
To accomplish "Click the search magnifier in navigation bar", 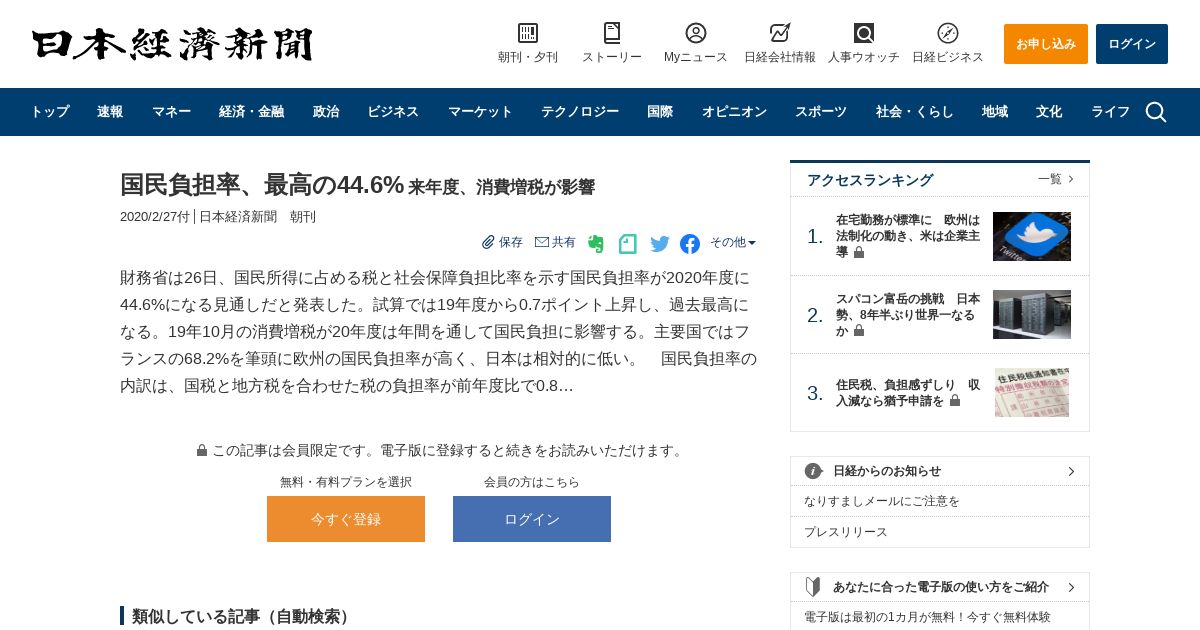I will [1156, 112].
